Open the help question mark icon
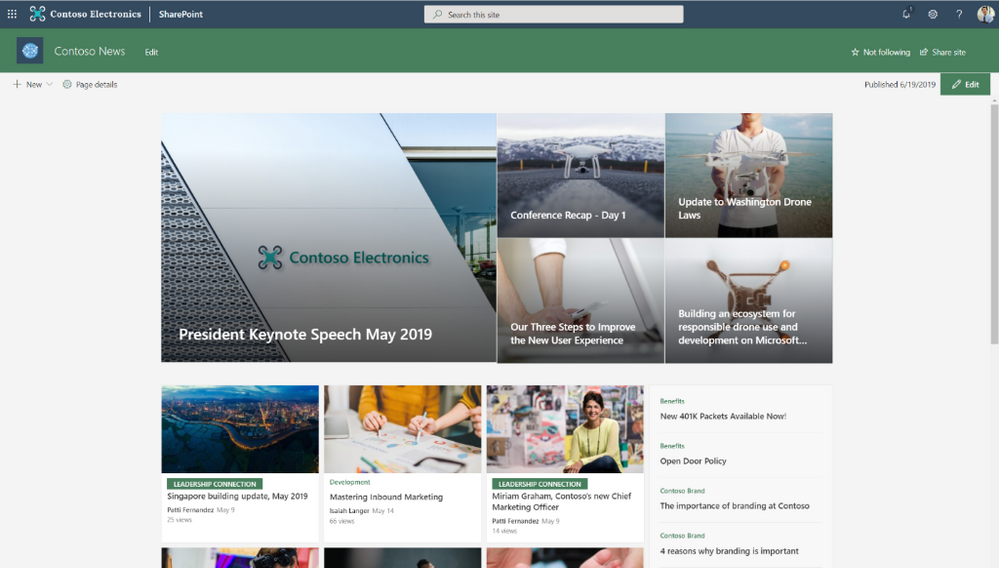Viewport: 999px width, 568px height. click(x=959, y=14)
